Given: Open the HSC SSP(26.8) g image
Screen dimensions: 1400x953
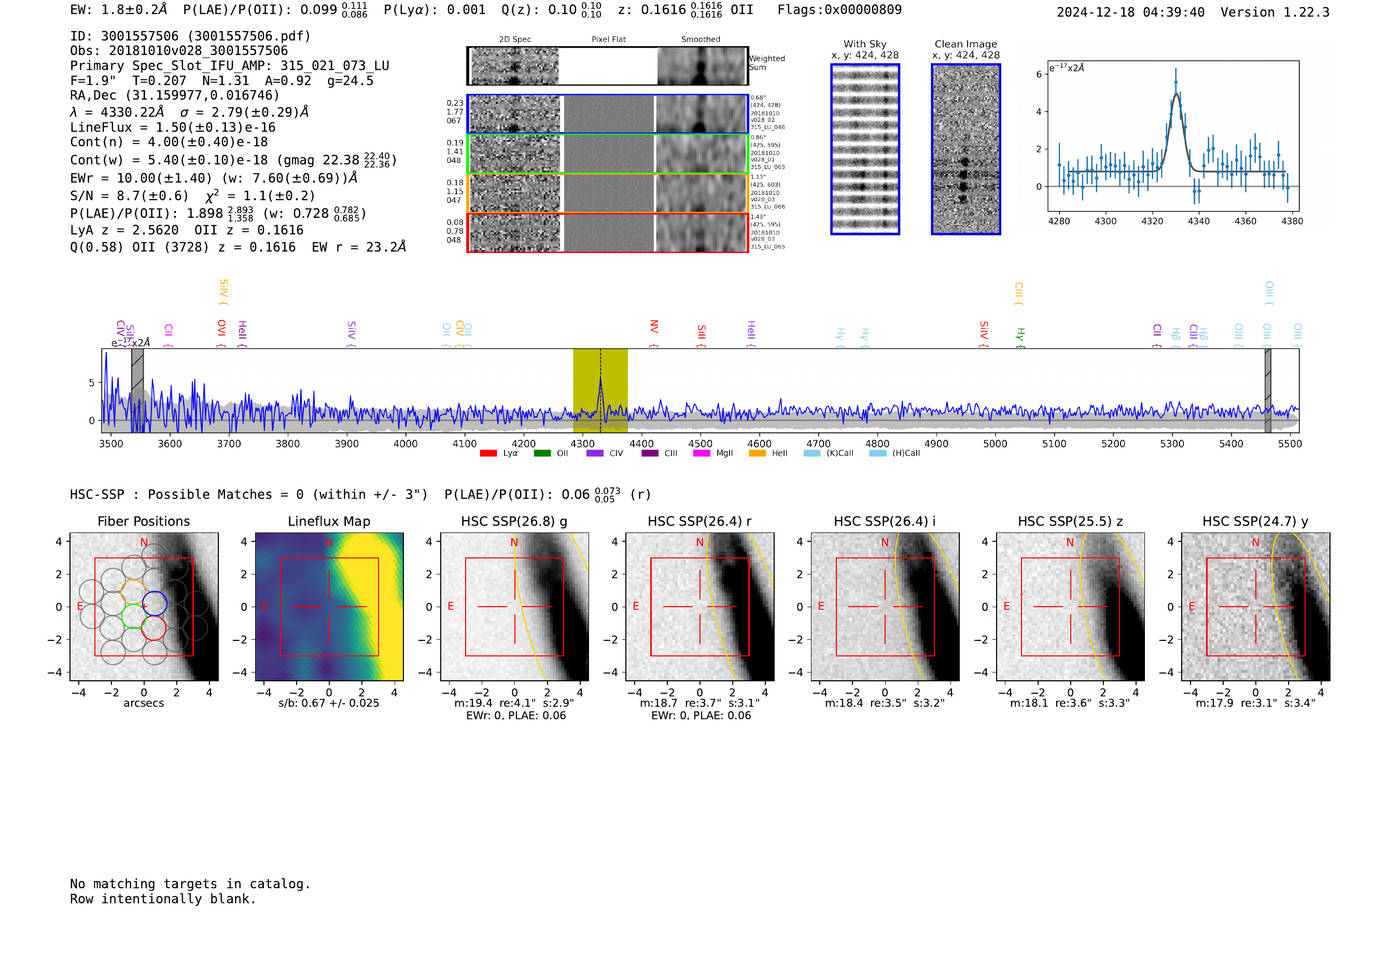Looking at the screenshot, I should pyautogui.click(x=514, y=607).
